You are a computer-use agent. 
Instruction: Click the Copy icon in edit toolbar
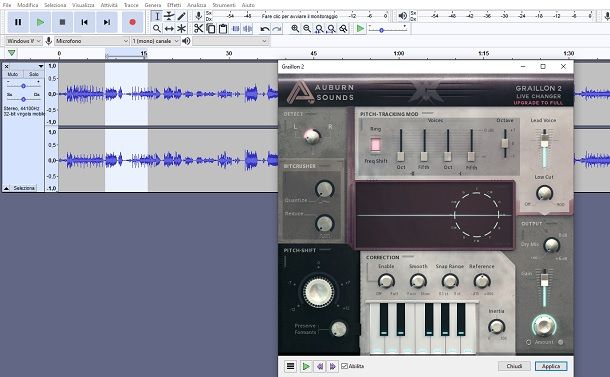[x=210, y=28]
